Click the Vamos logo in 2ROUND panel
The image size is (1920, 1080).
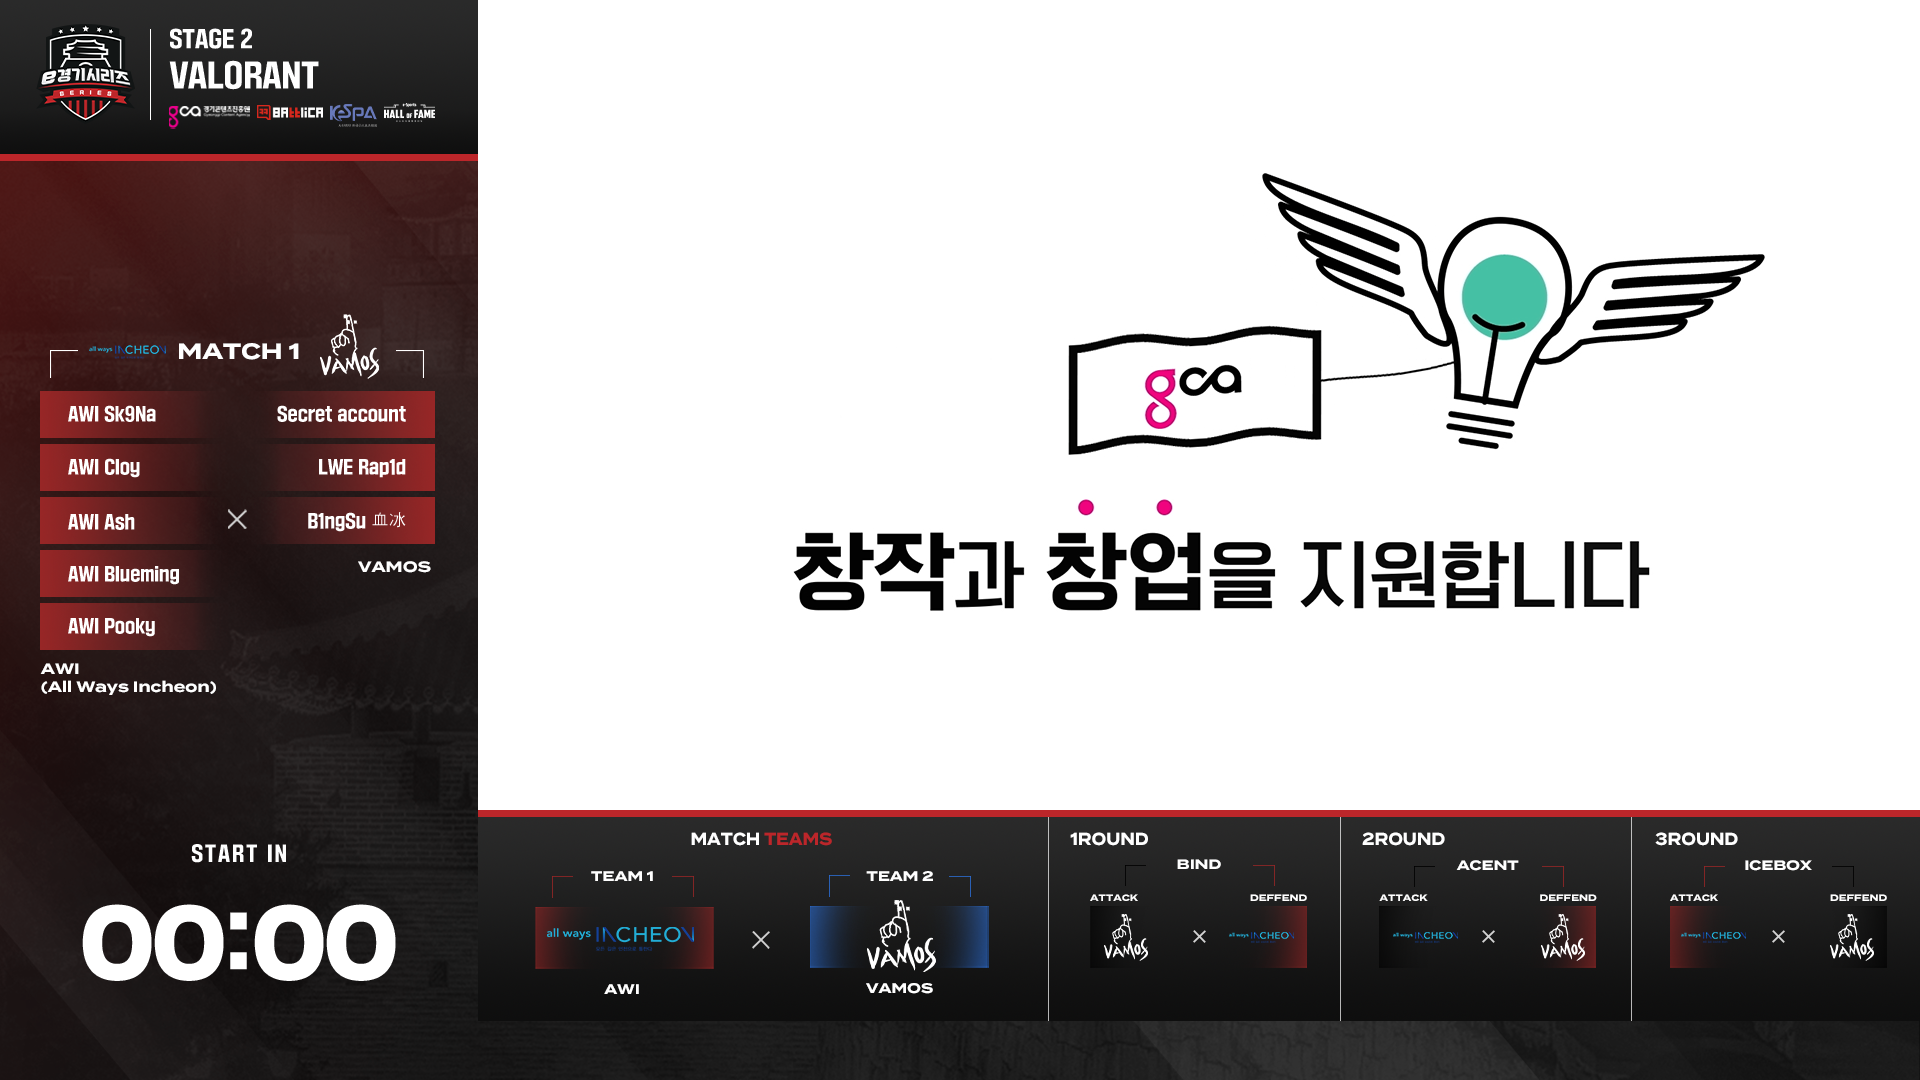pyautogui.click(x=1563, y=937)
